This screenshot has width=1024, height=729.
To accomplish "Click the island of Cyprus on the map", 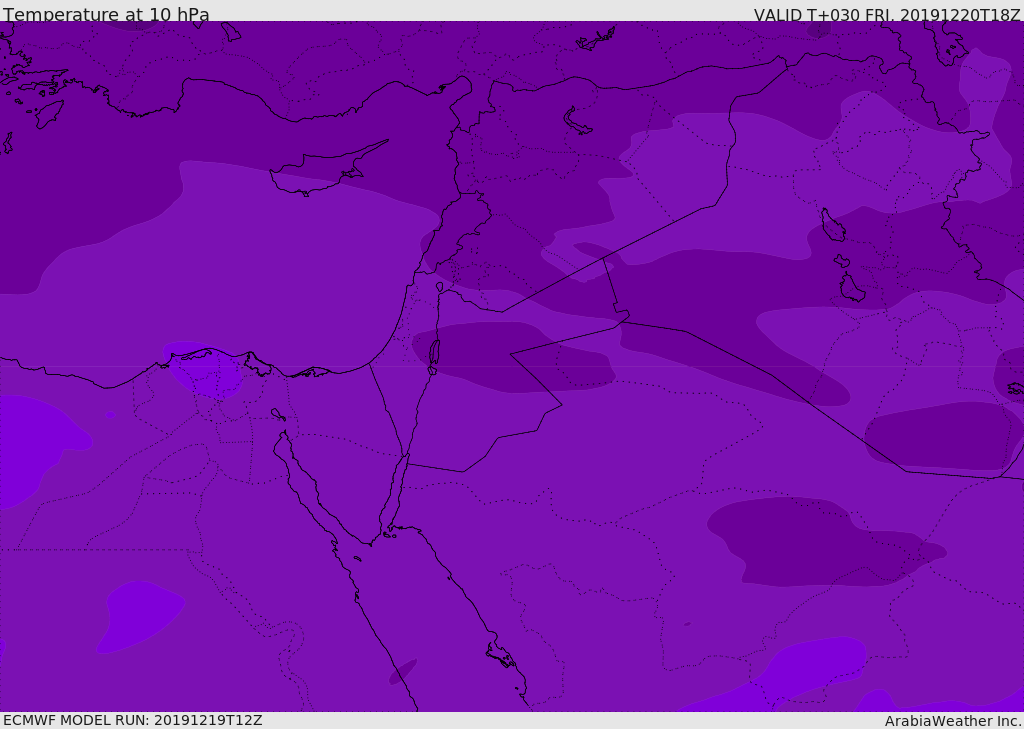I will (x=327, y=169).
